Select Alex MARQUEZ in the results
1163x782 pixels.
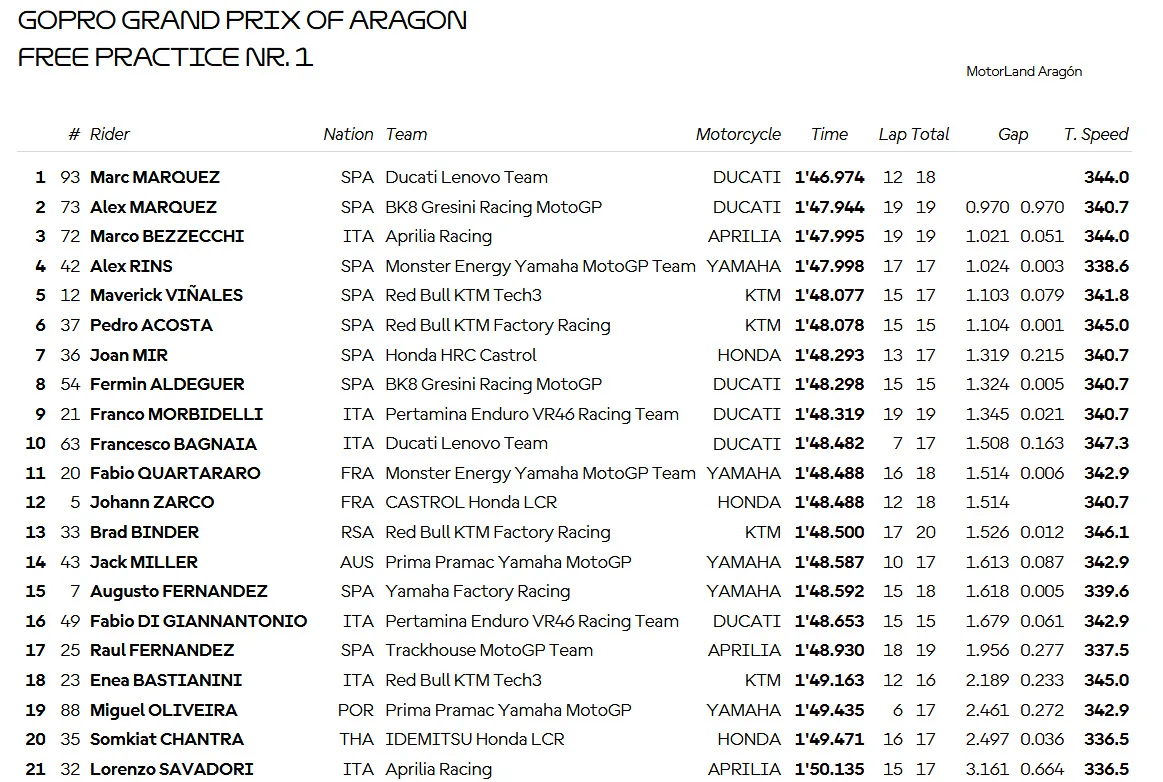154,207
